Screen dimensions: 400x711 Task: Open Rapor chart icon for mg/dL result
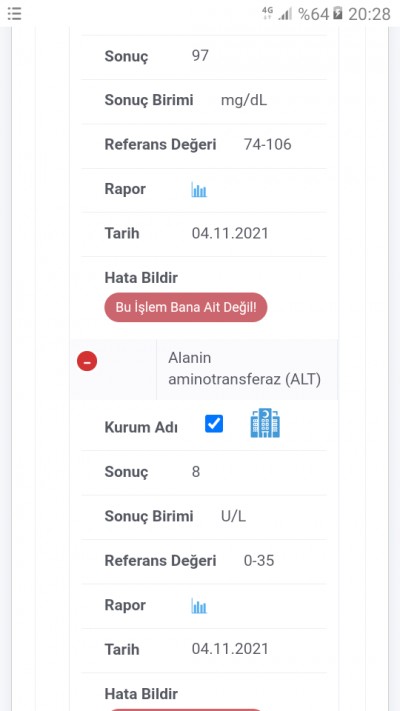coord(199,190)
